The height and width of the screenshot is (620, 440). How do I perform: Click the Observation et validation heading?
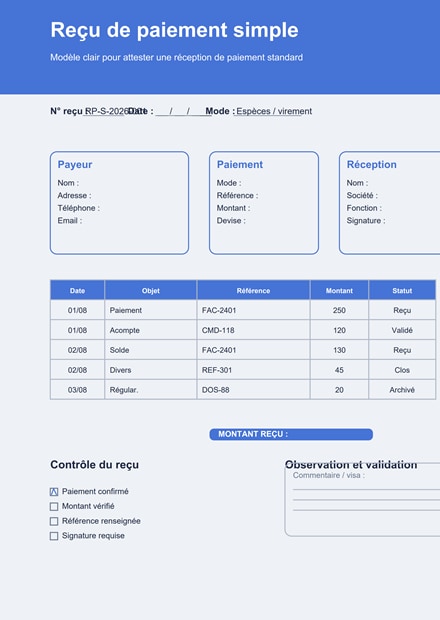(351, 465)
